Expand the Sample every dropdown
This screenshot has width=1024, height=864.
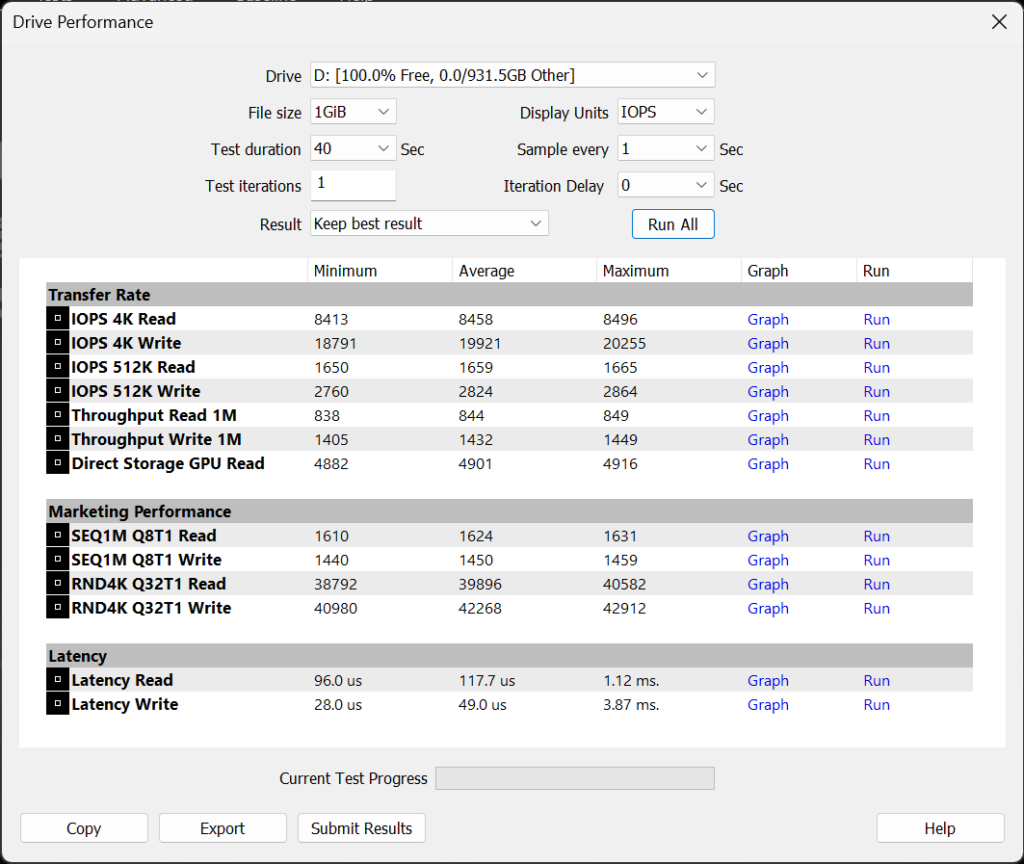pos(665,148)
